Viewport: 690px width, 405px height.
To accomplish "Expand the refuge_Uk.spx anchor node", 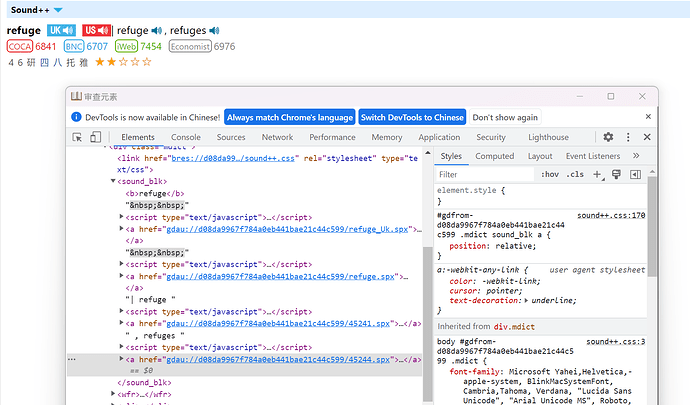I will point(121,228).
